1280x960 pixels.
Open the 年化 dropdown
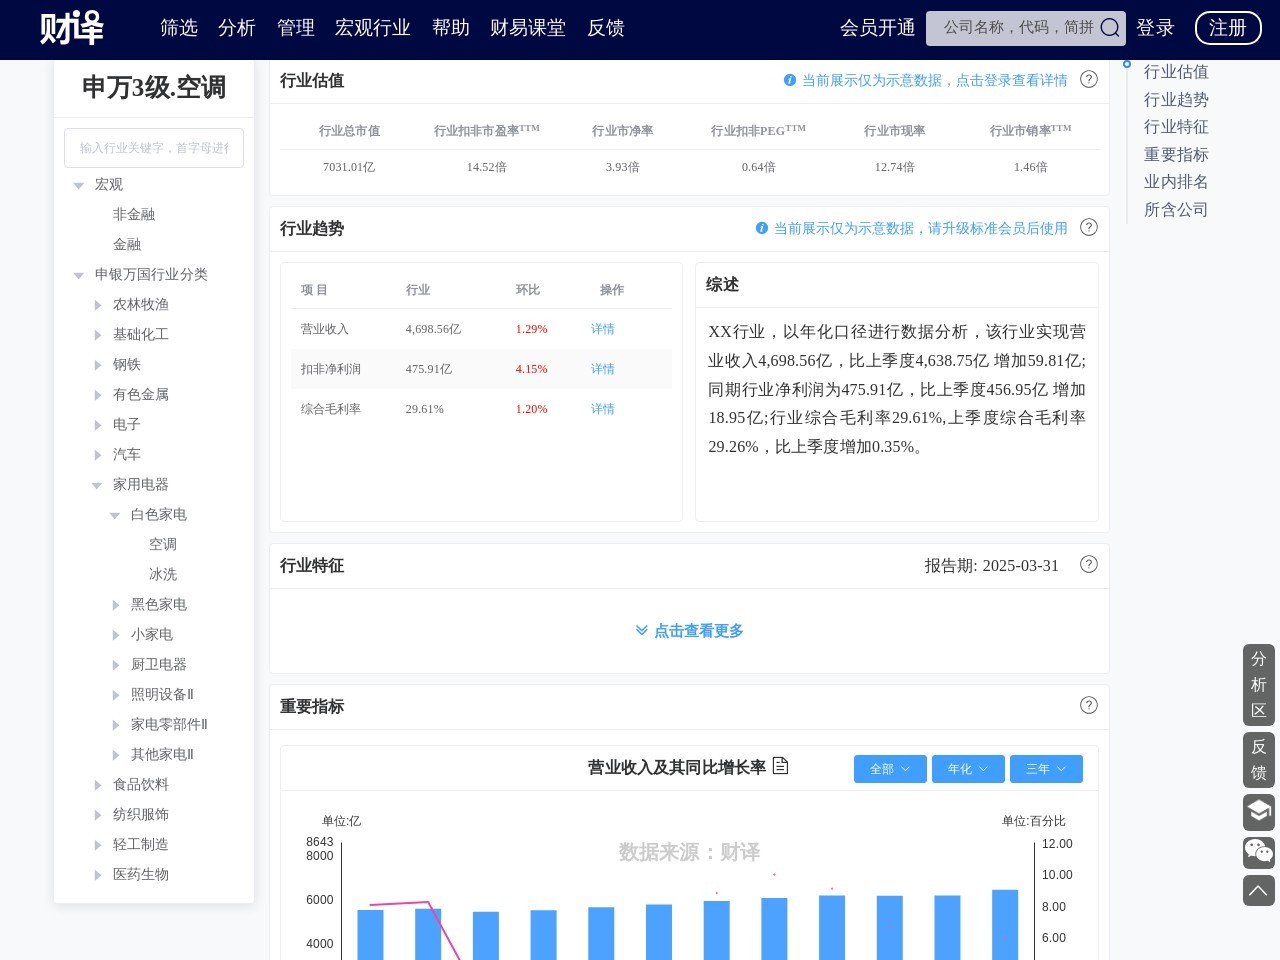coord(967,769)
